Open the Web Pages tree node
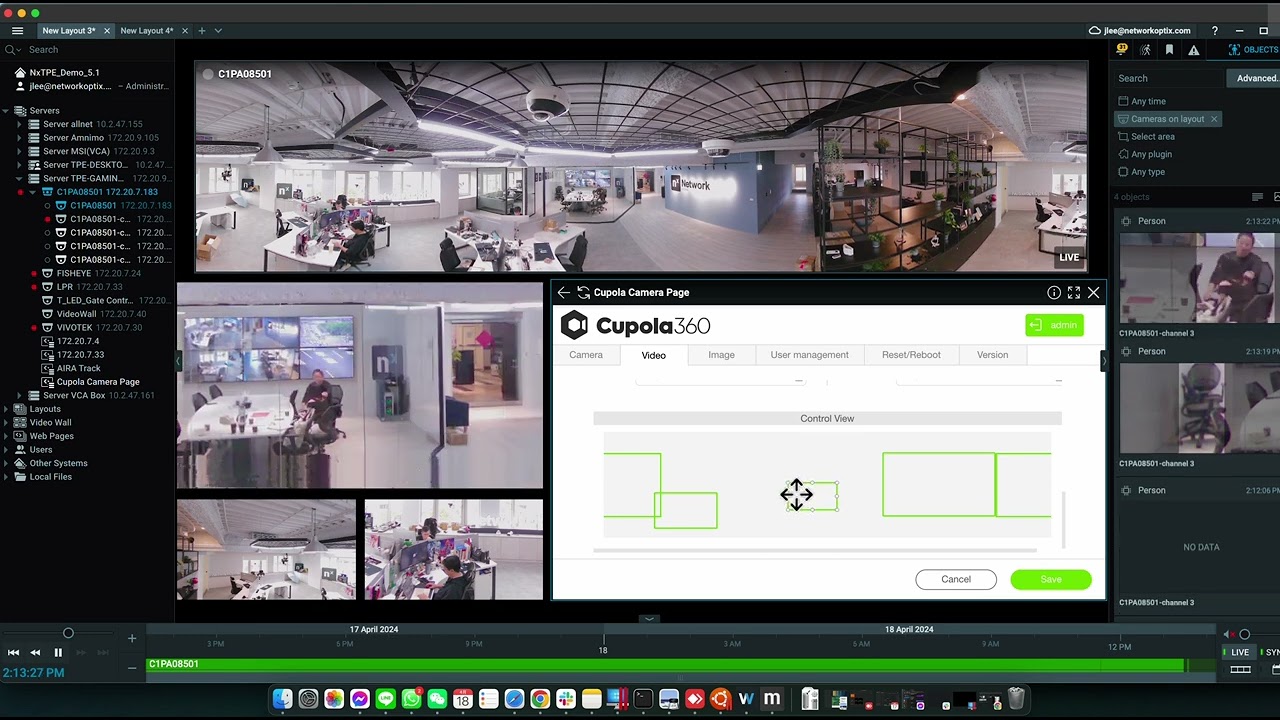The image size is (1280, 720). pyautogui.click(x=51, y=436)
